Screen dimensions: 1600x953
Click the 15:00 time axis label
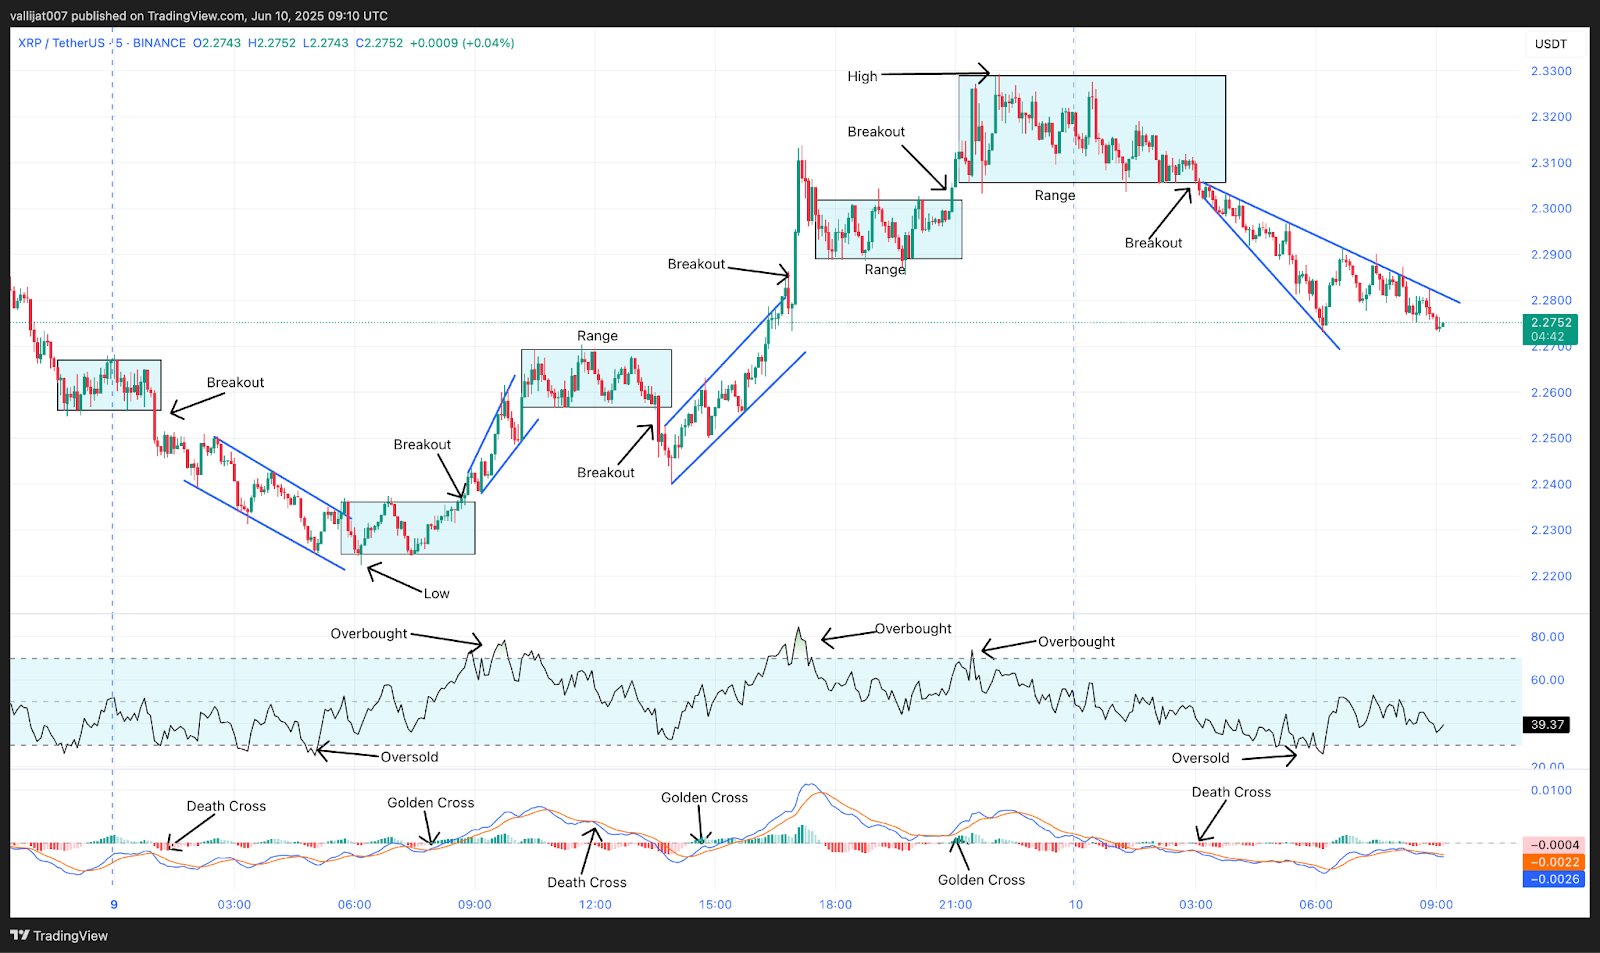715,904
